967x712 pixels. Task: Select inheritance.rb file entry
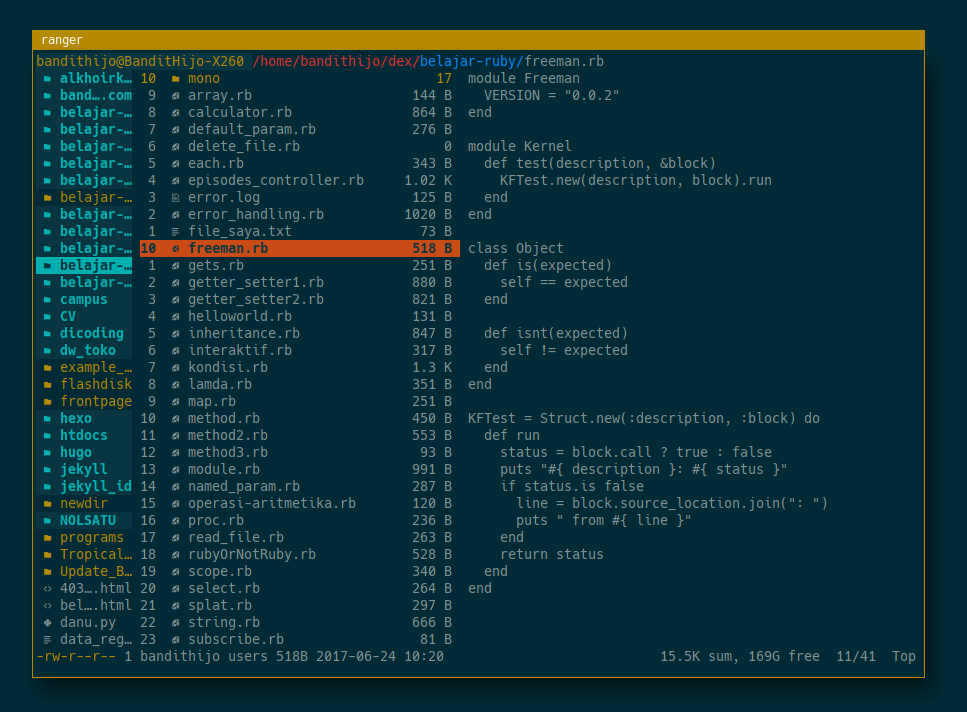244,333
